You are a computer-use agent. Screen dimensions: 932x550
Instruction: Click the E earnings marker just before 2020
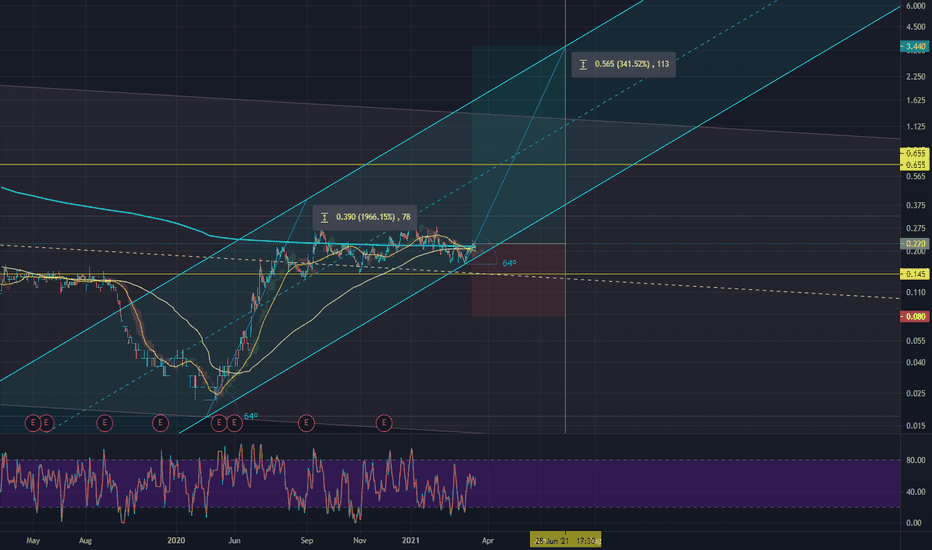[160, 423]
